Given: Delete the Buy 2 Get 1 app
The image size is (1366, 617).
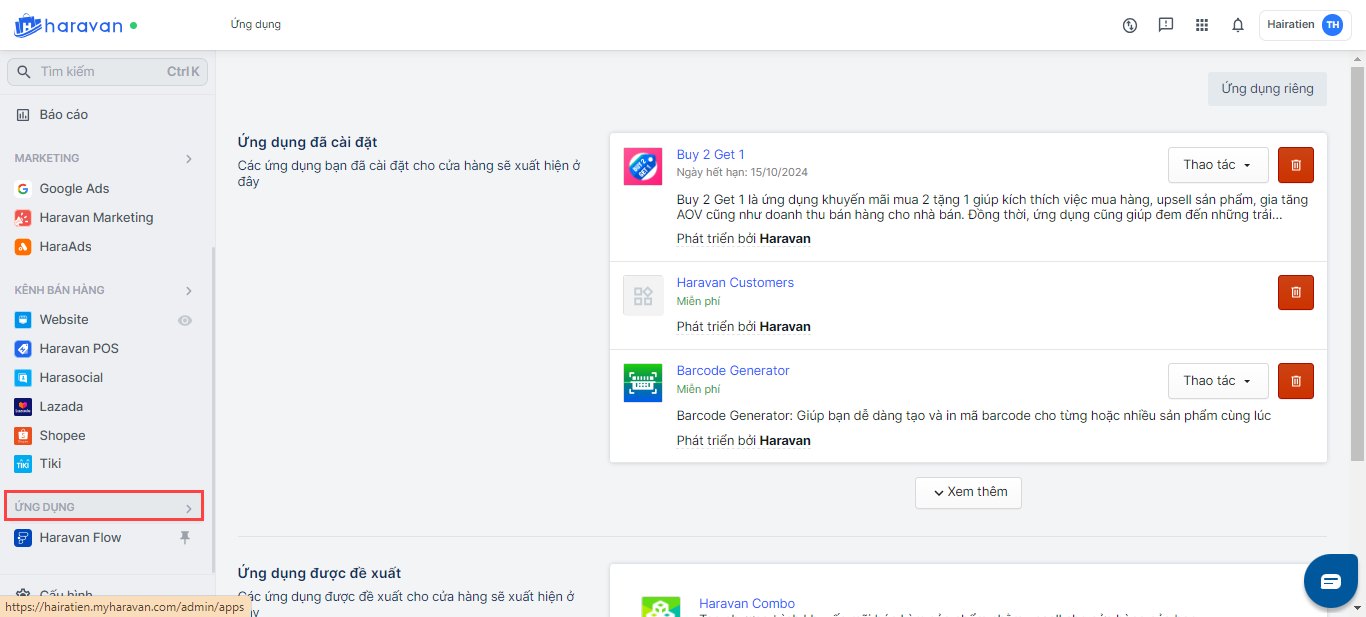Looking at the screenshot, I should 1296,165.
